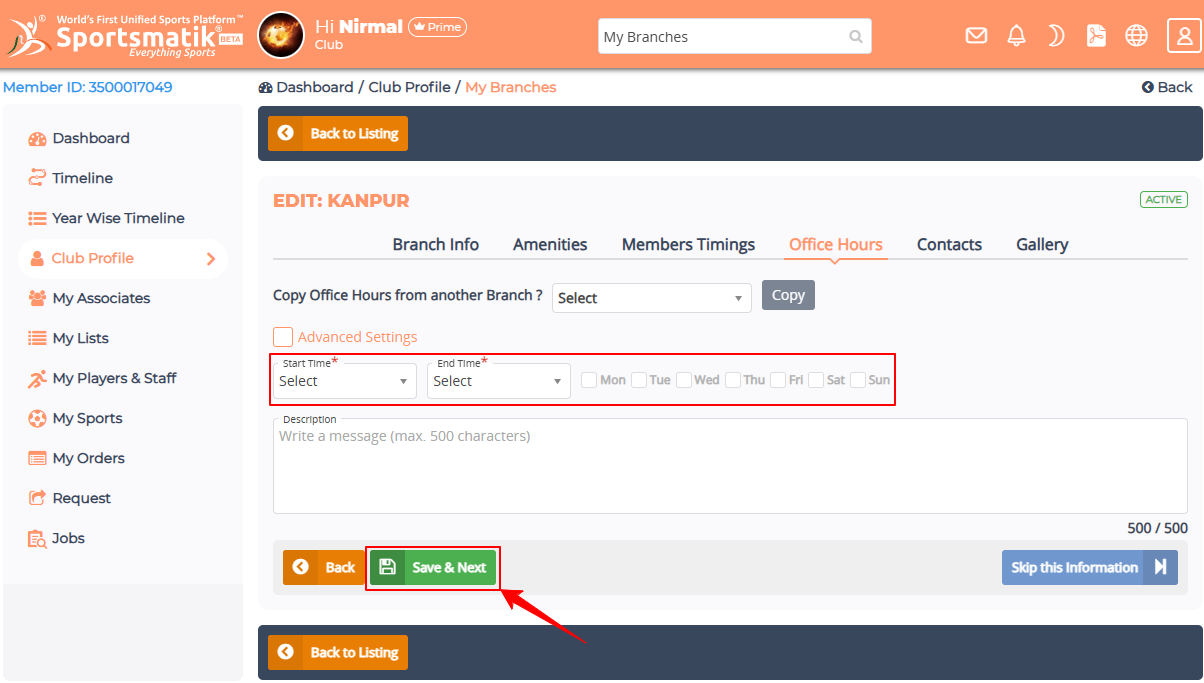Go to the Gallery tab
This screenshot has width=1204, height=683.
[1042, 244]
